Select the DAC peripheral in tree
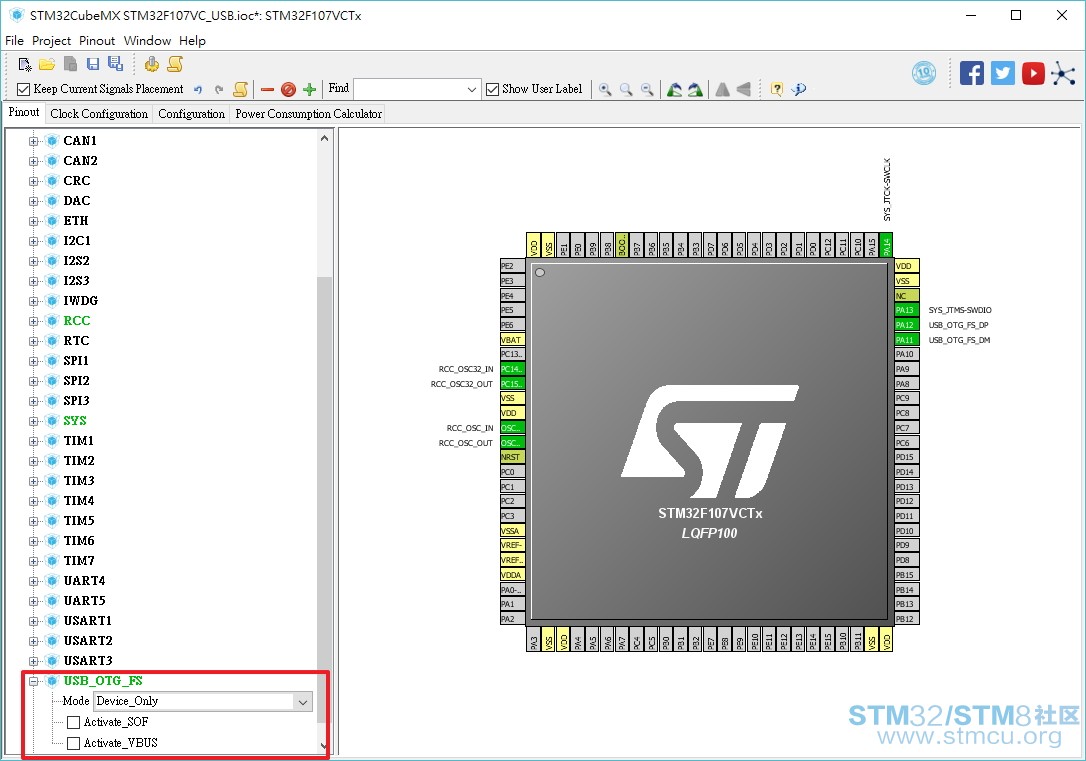1086x761 pixels. click(77, 201)
